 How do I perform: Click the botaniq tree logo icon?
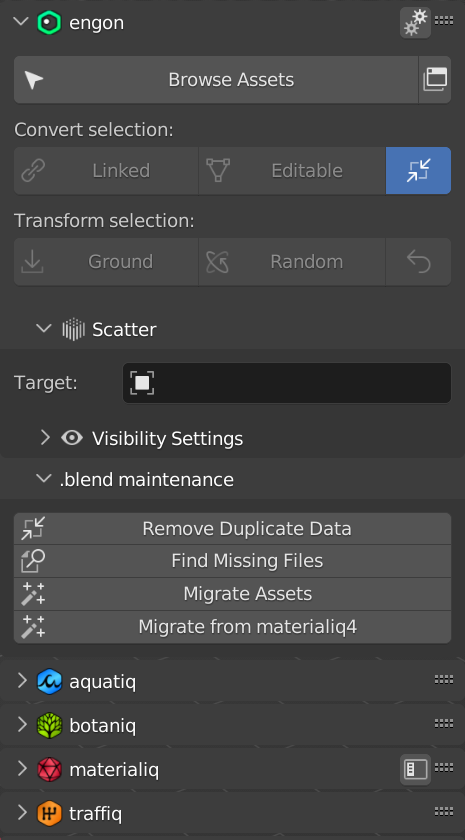(x=49, y=726)
